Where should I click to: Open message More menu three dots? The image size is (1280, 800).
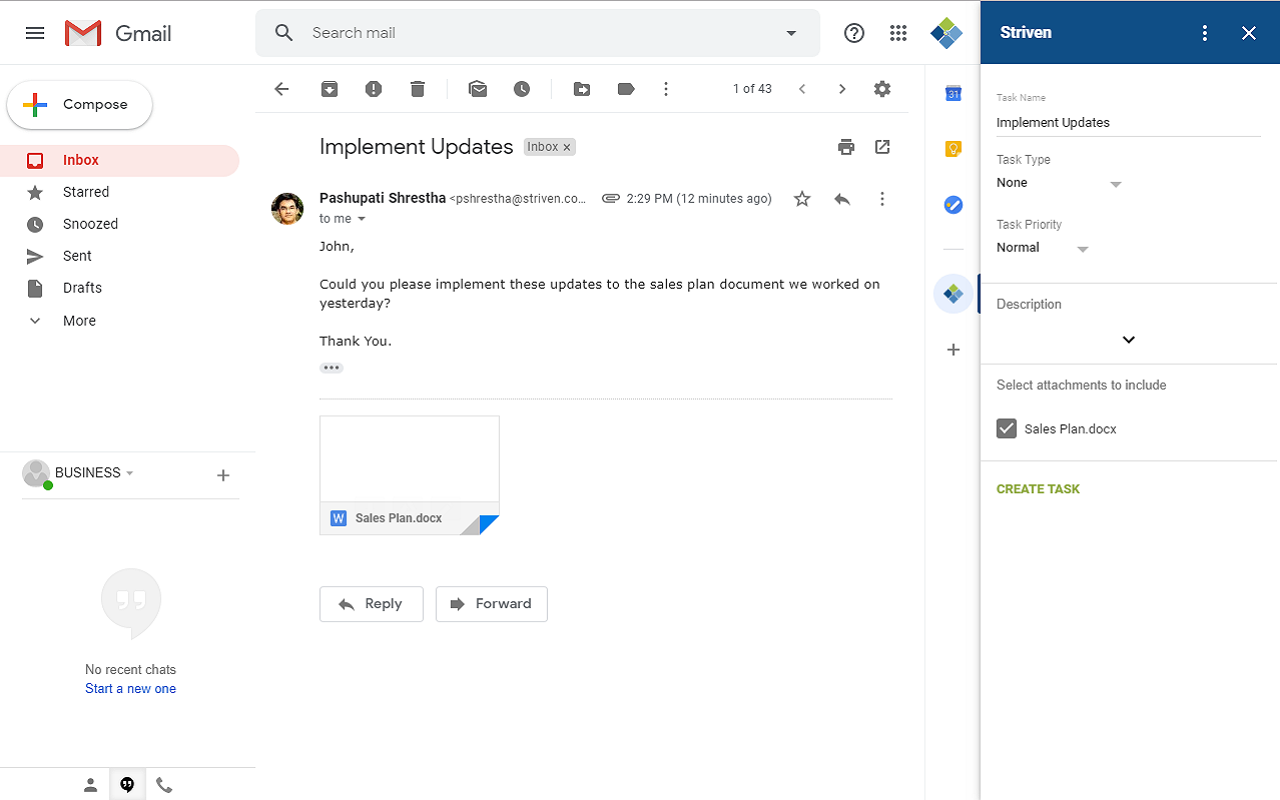coord(882,199)
